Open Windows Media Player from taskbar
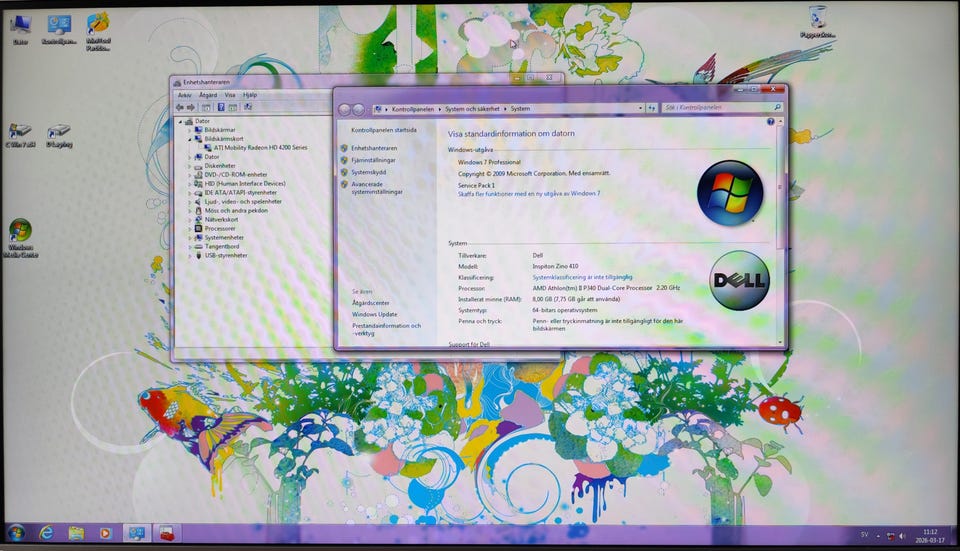This screenshot has height=551, width=960. click(x=105, y=532)
